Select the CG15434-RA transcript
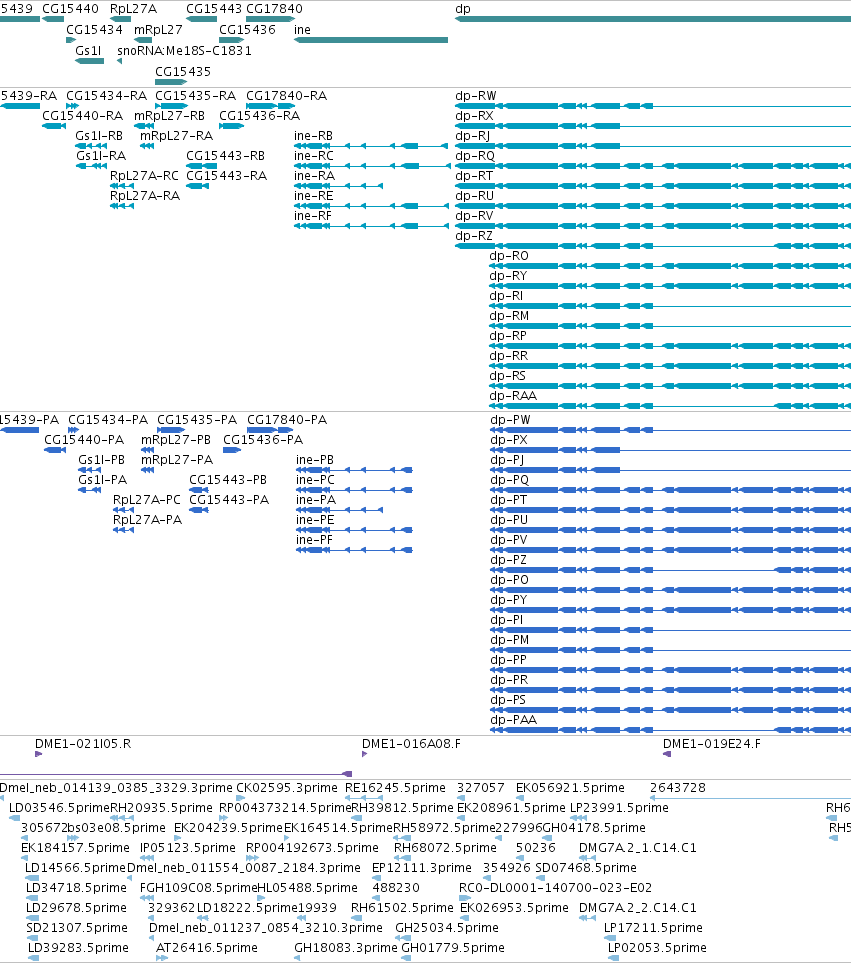Image resolution: width=851 pixels, height=963 pixels. [72, 106]
